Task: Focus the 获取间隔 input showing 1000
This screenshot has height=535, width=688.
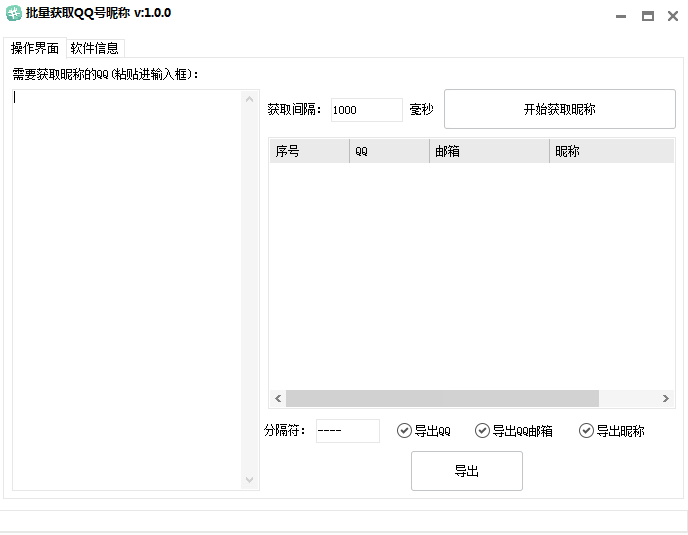Action: [x=366, y=110]
